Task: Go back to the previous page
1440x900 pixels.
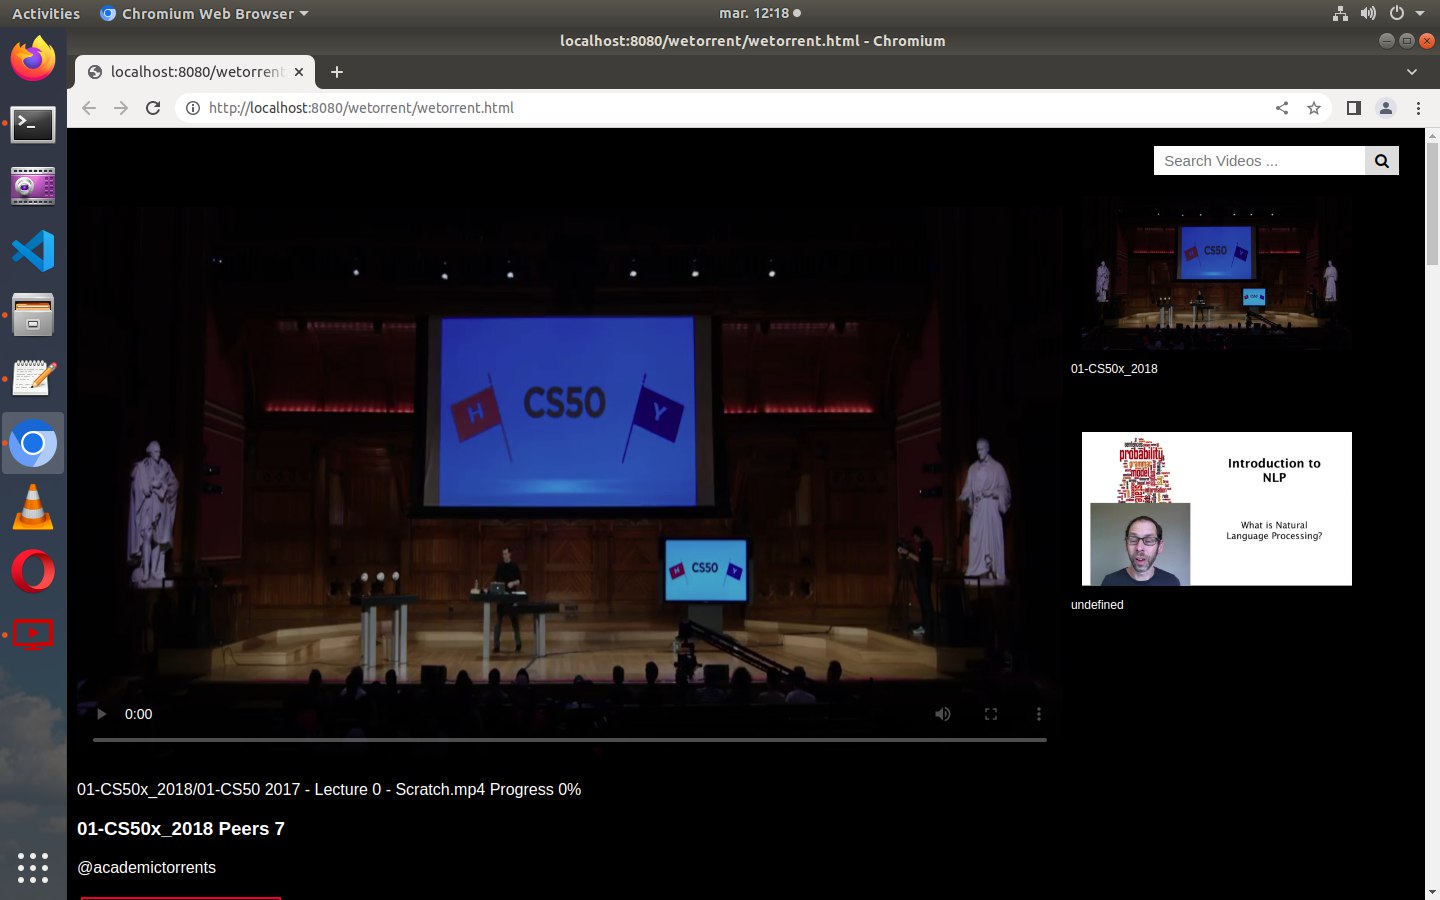Action: tap(89, 108)
